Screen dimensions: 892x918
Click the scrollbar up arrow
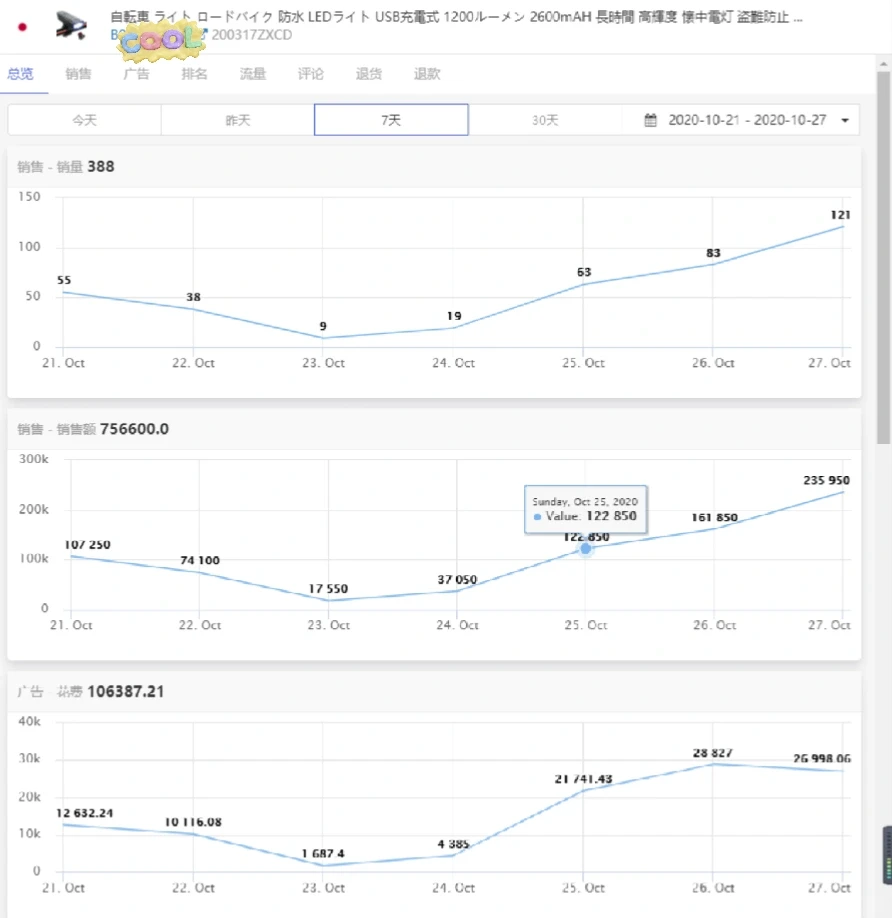[883, 63]
